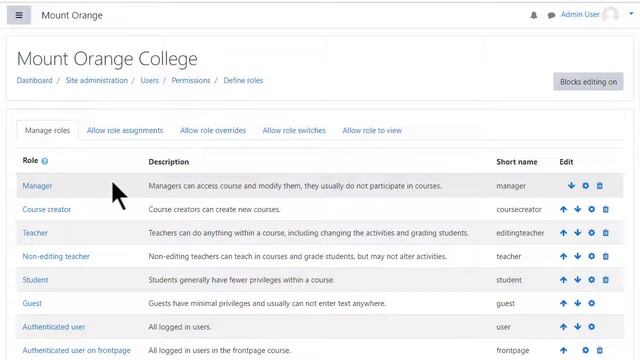
Task: Open Authenticated user on frontpage link
Action: coord(76,350)
